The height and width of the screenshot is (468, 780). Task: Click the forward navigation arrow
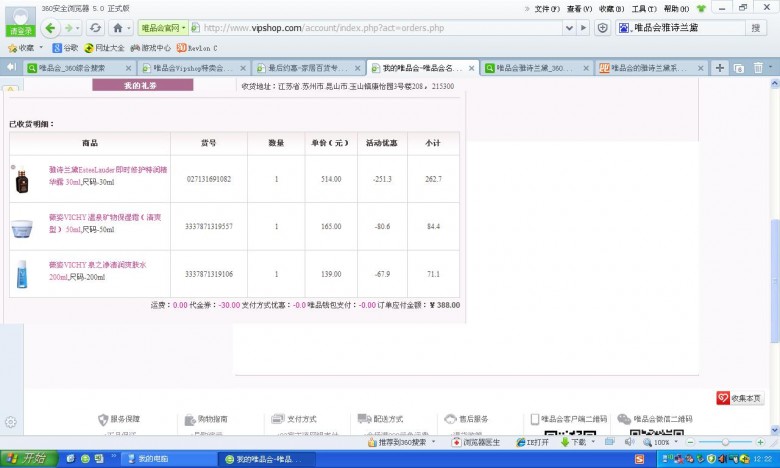click(69, 28)
